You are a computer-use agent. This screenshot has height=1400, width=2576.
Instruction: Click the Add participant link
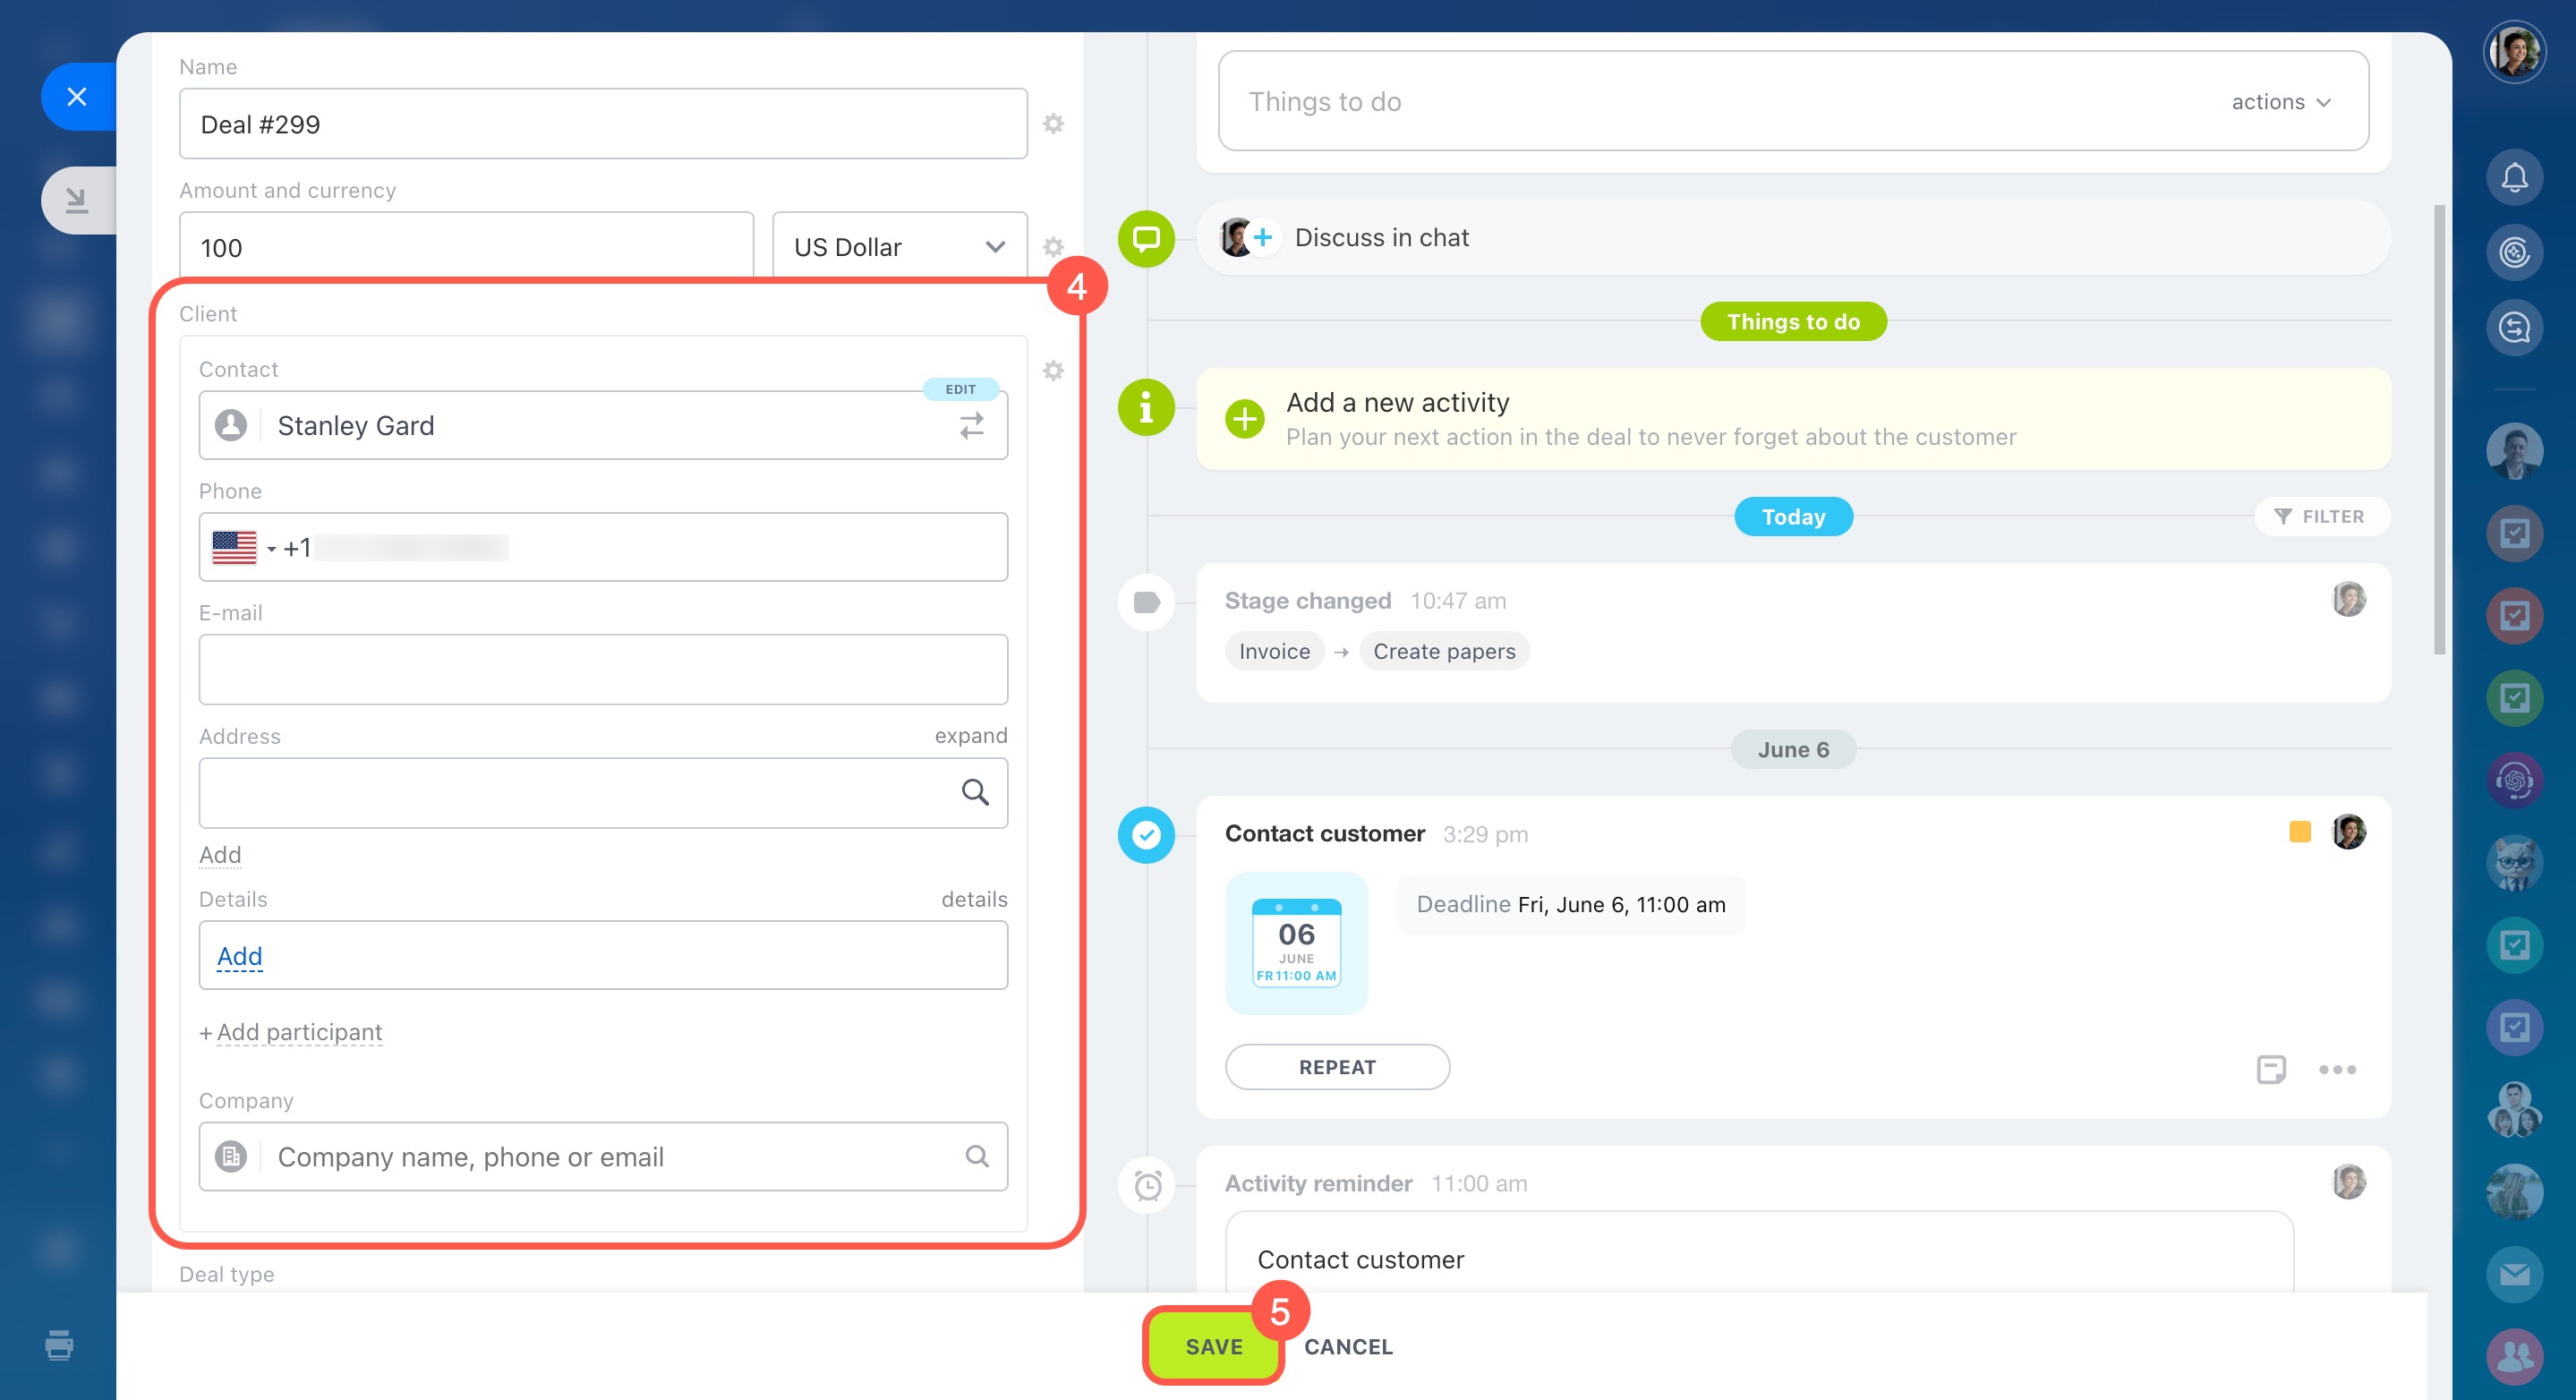click(x=298, y=1032)
